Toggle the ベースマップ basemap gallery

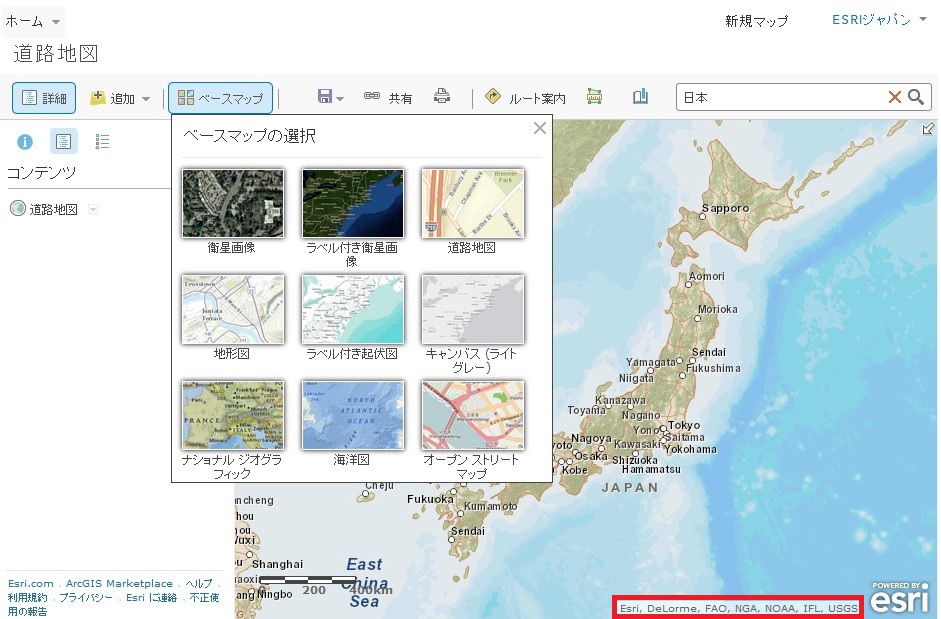[220, 98]
